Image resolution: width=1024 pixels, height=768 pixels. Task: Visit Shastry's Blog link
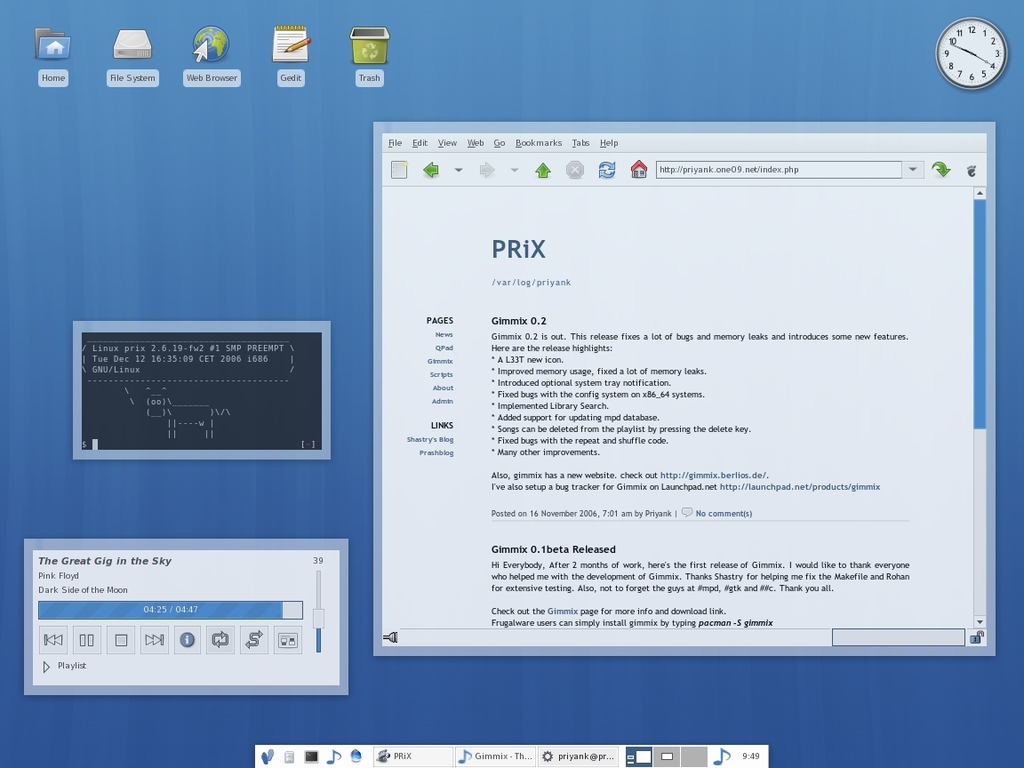pyautogui.click(x=430, y=440)
